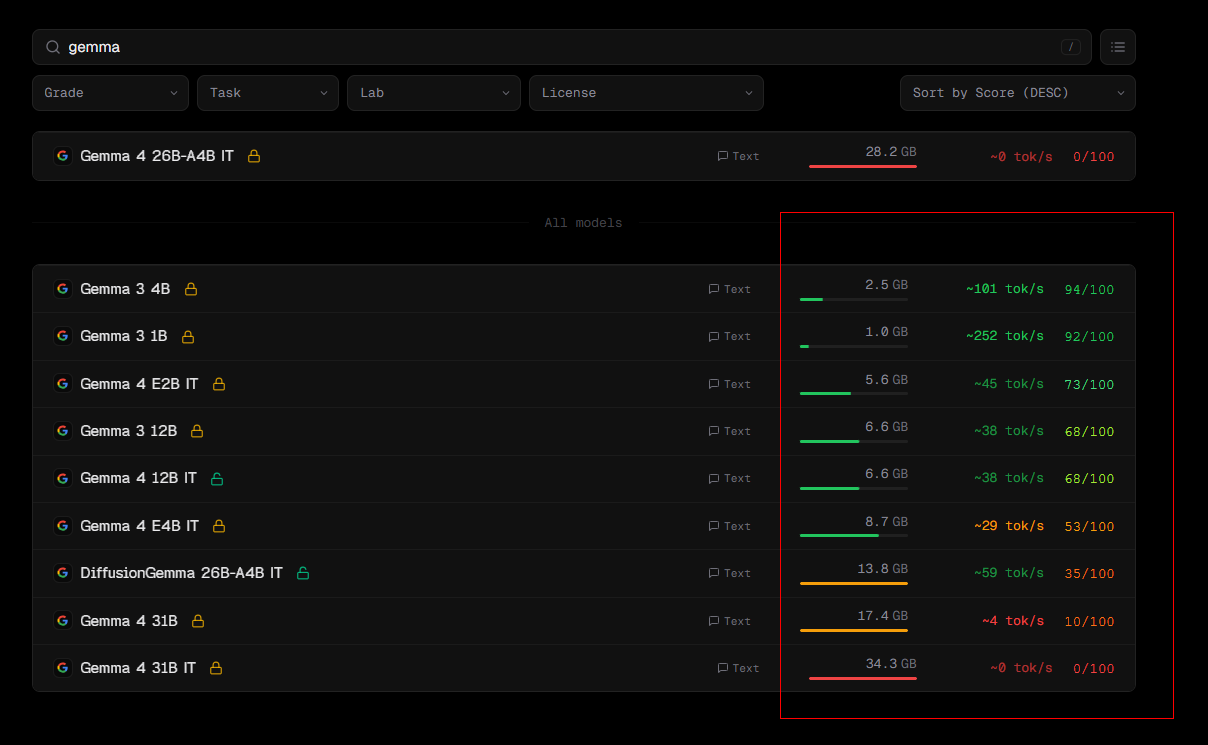Click the "5.6 GB" size value
This screenshot has width=1208, height=745.
[x=886, y=379]
